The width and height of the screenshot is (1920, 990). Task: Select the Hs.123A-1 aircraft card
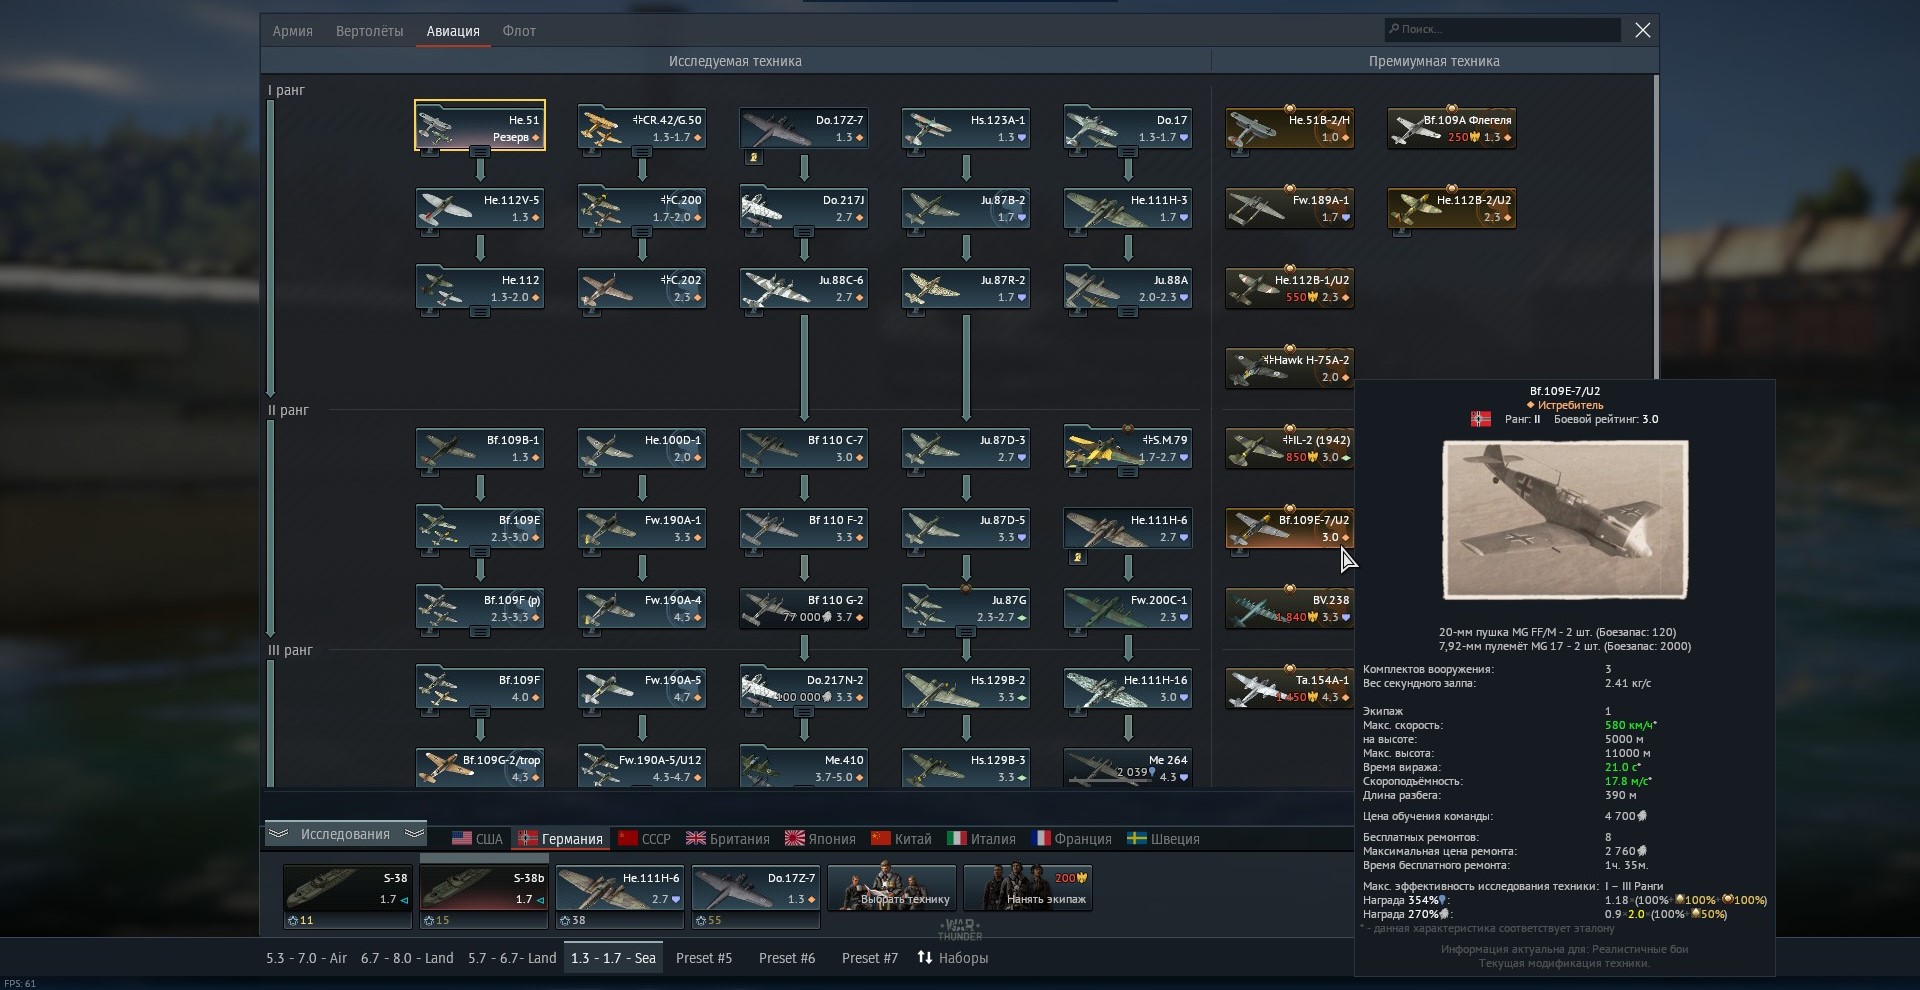(966, 127)
